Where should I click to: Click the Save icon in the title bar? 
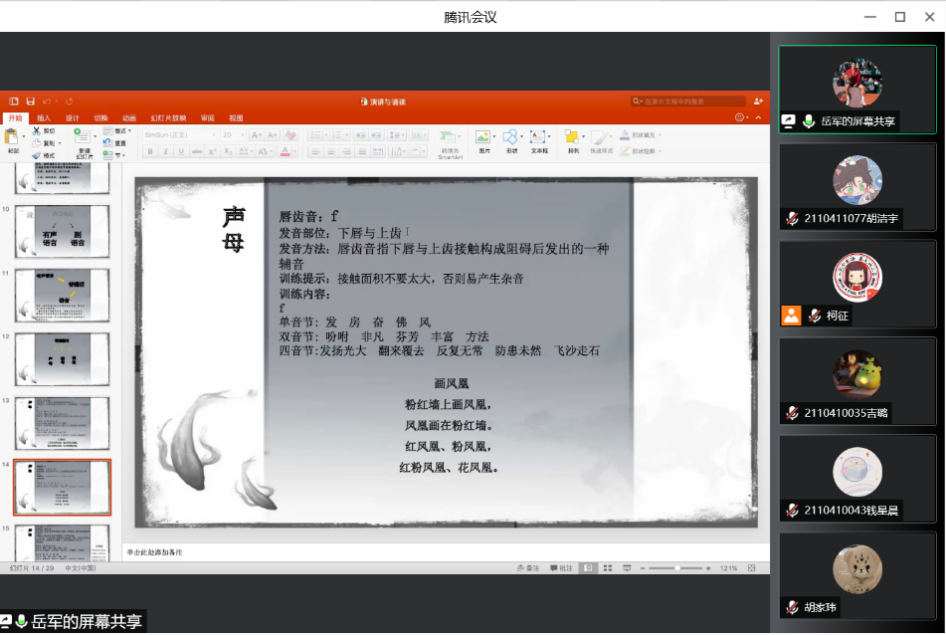[31, 101]
